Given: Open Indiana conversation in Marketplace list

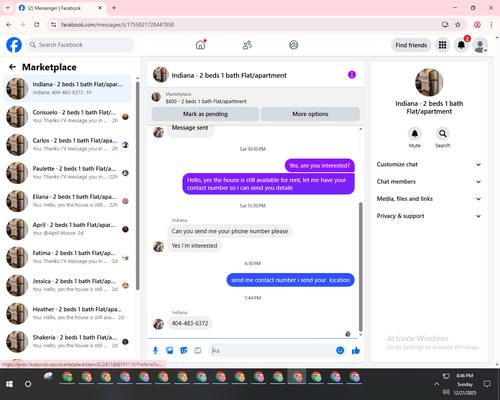Looking at the screenshot, I should (x=67, y=89).
